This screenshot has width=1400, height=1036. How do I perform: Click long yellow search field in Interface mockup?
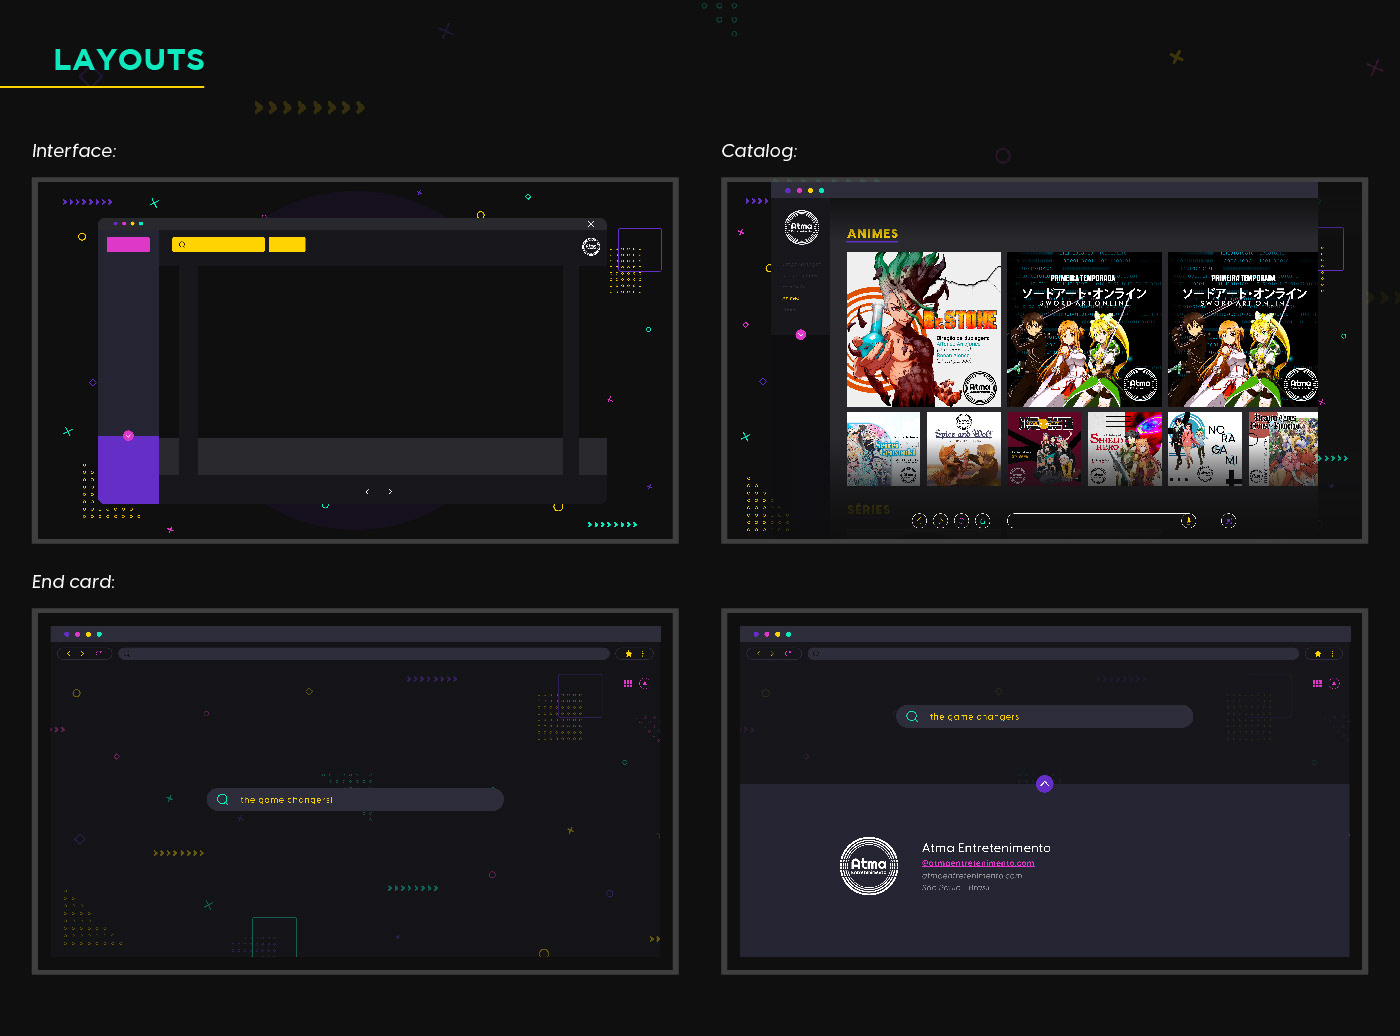pyautogui.click(x=218, y=244)
